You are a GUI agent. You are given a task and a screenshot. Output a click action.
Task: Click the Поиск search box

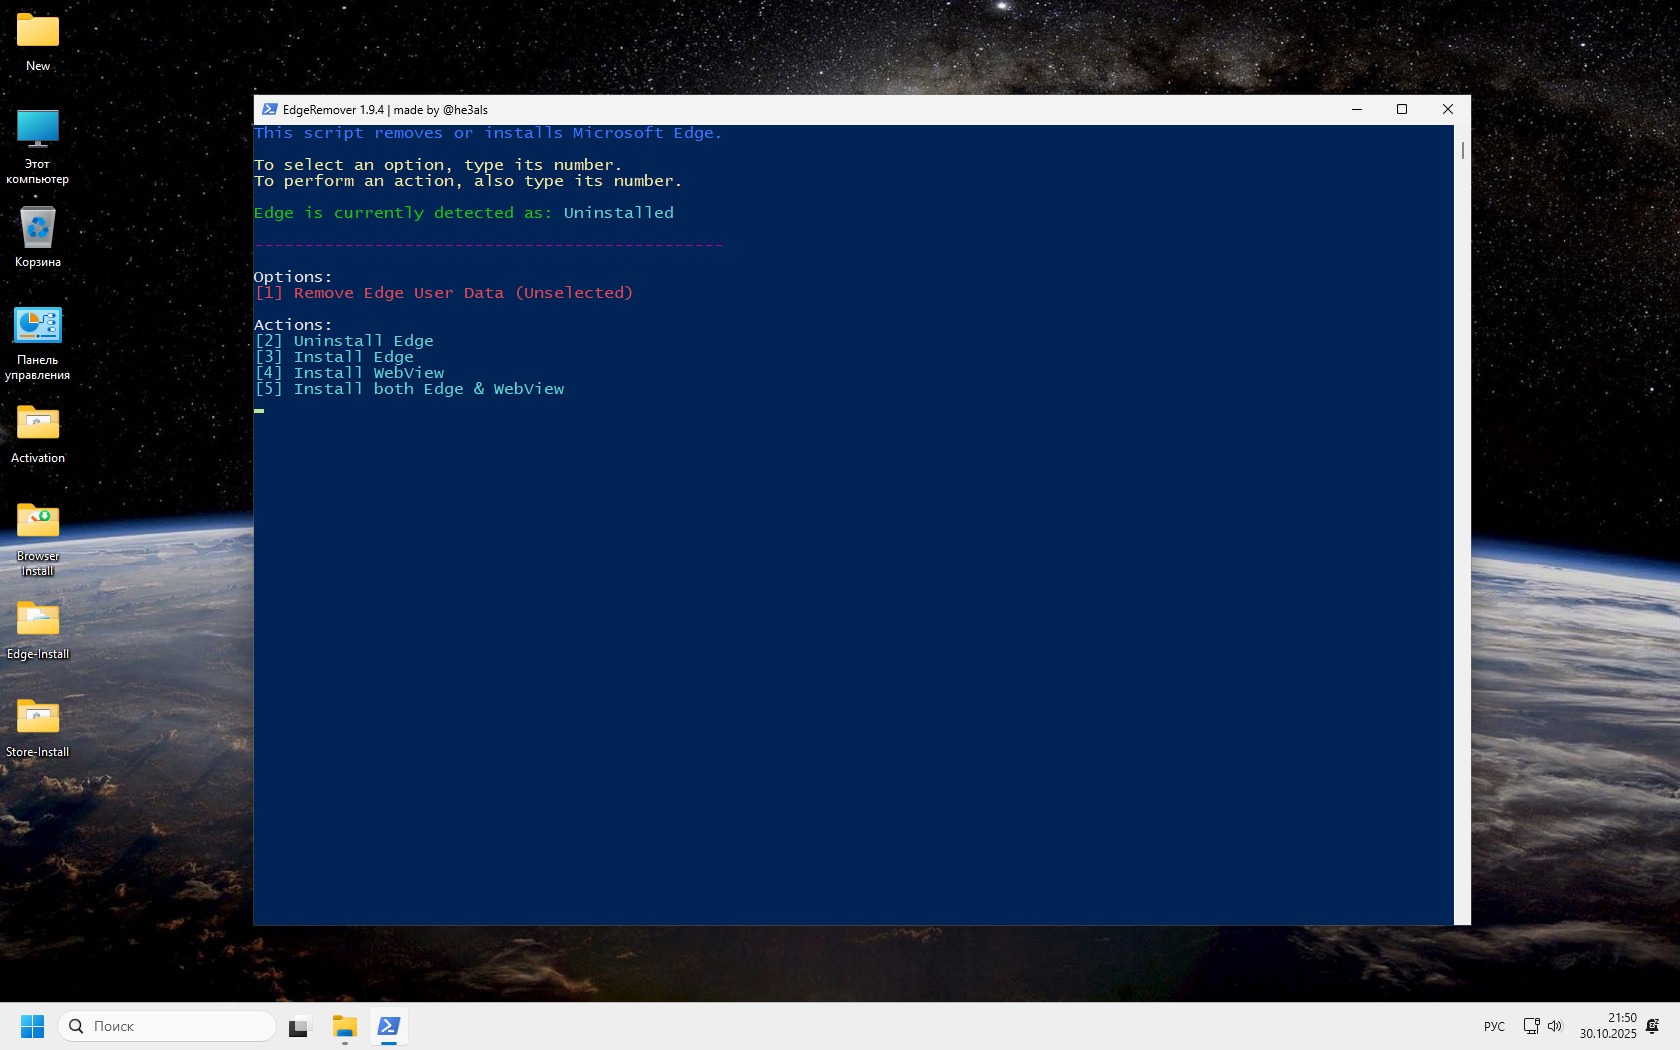(x=167, y=1026)
